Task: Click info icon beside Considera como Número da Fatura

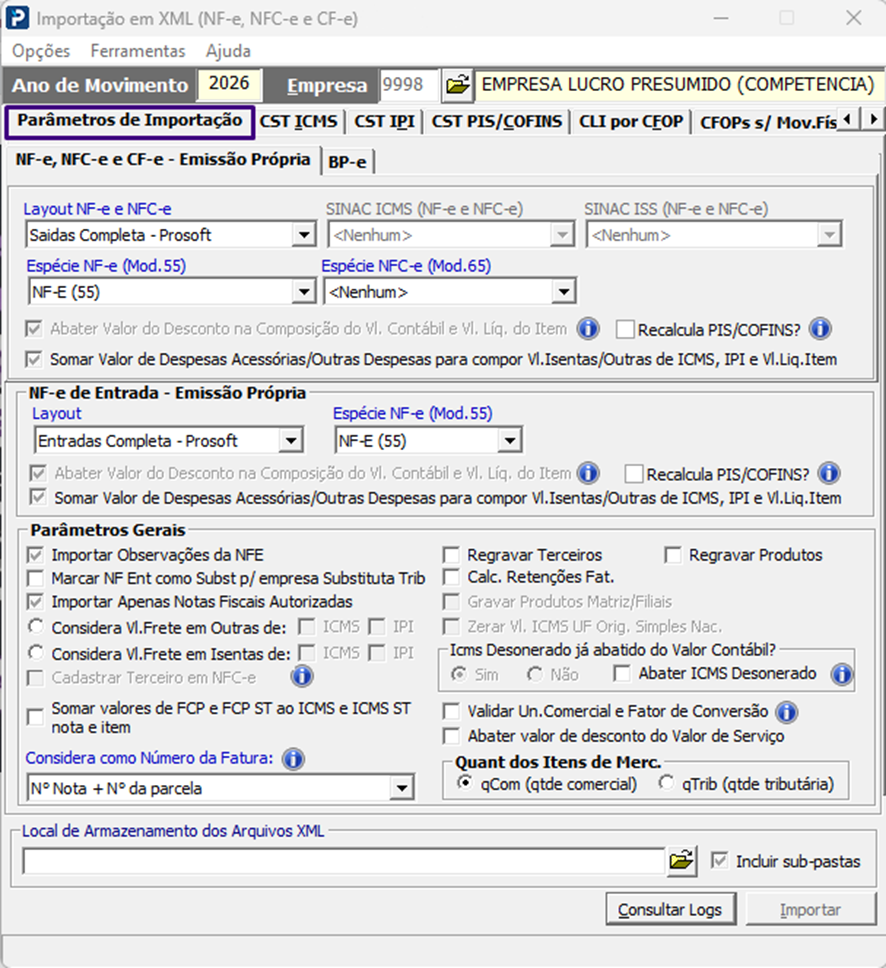Action: [293, 758]
